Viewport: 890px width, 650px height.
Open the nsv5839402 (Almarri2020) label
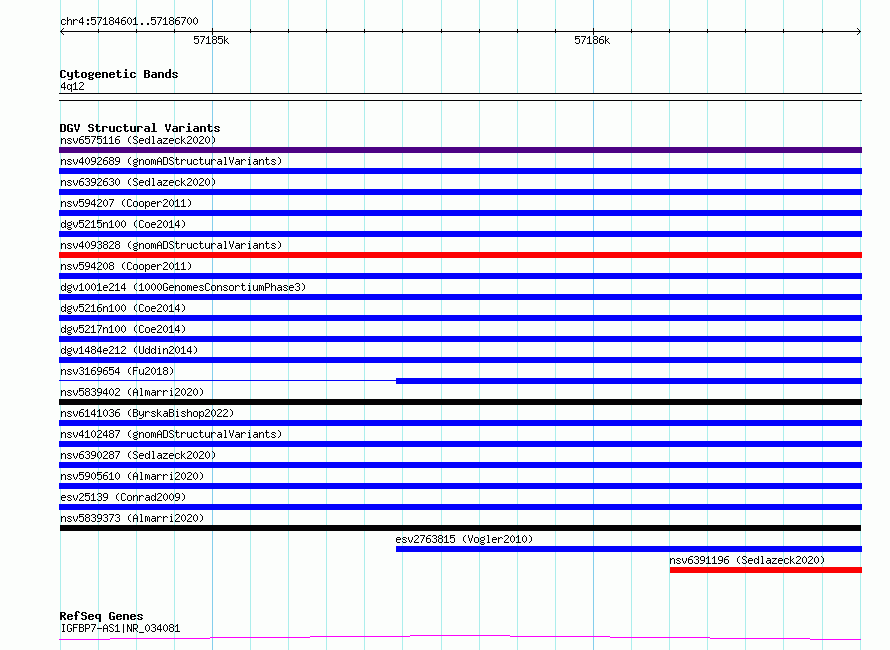point(132,392)
